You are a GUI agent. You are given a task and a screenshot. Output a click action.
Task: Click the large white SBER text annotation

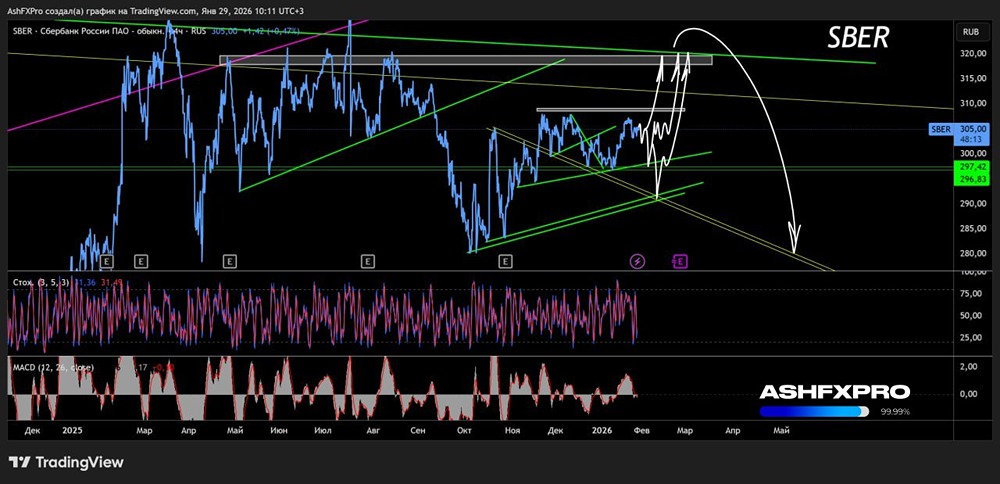(856, 38)
